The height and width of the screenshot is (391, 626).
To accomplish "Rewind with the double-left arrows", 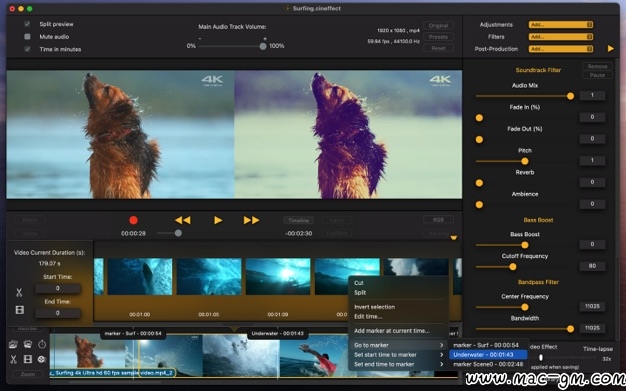I will (183, 220).
